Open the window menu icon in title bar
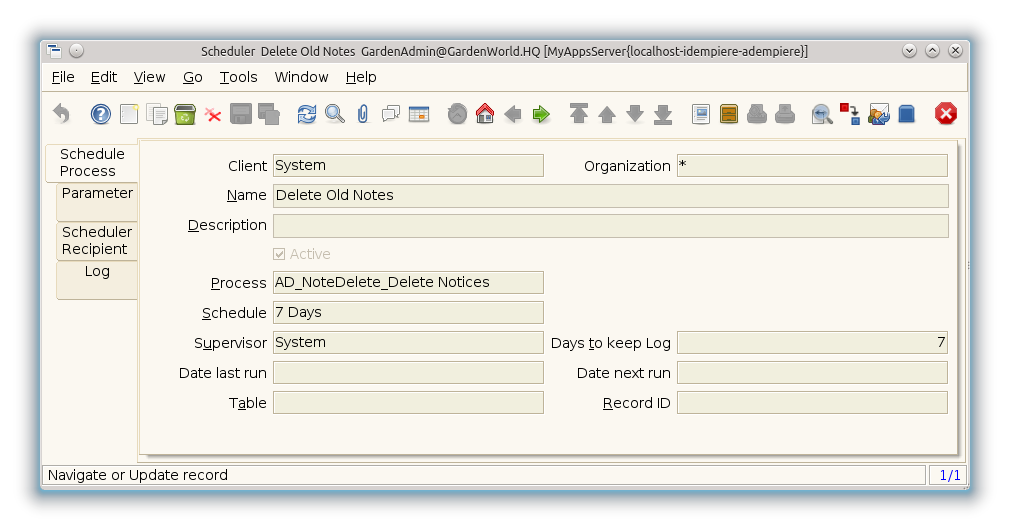The width and height of the screenshot is (1010, 530). pos(54,51)
